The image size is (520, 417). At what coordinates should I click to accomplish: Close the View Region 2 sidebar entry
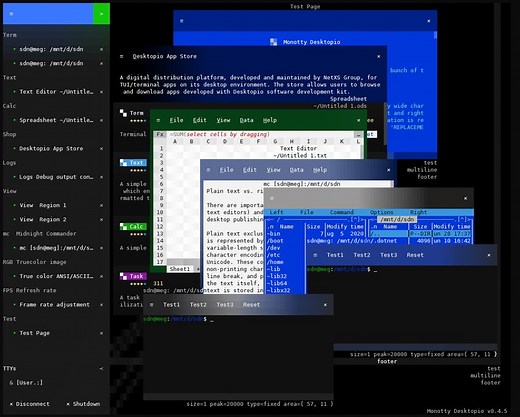point(101,220)
